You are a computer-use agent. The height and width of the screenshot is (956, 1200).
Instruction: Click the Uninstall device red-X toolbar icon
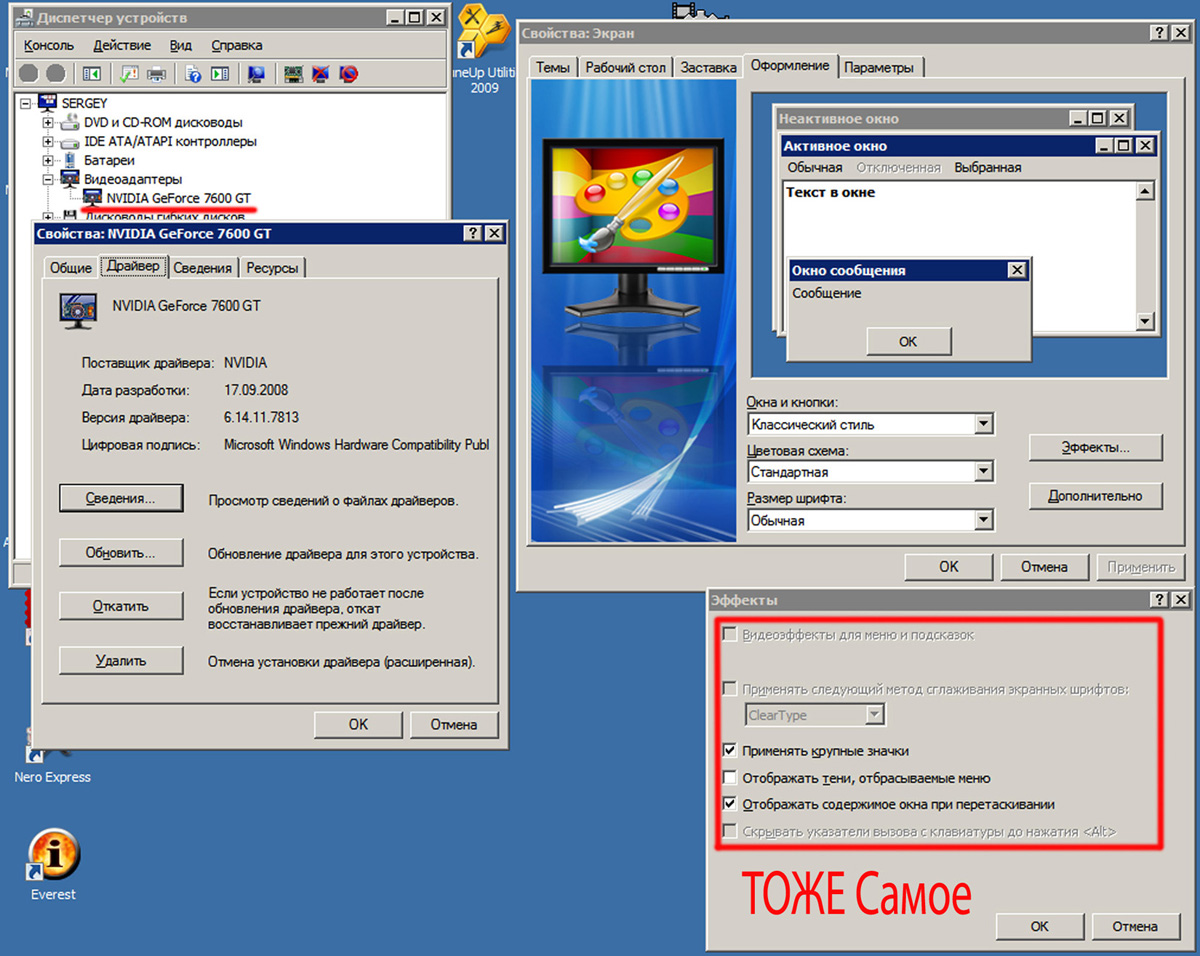pyautogui.click(x=320, y=73)
